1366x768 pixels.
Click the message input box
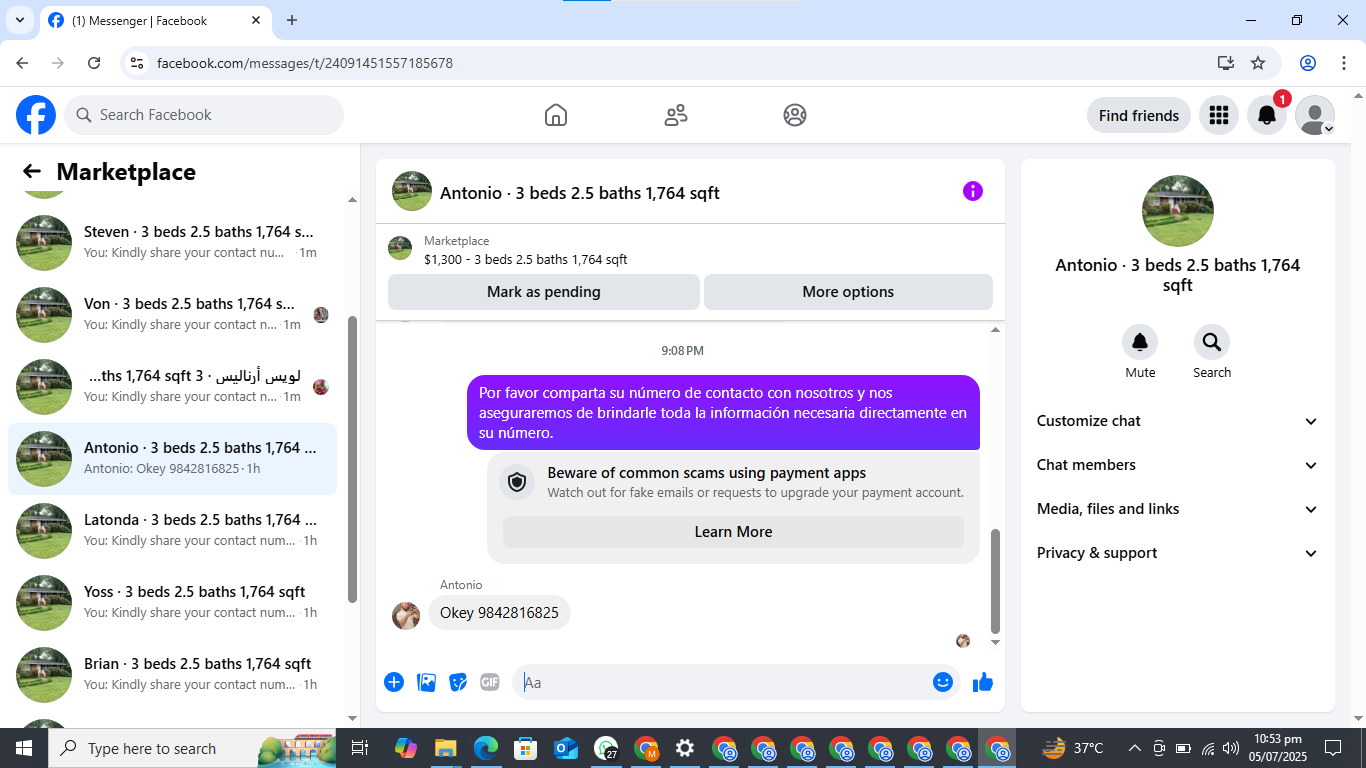(x=722, y=682)
